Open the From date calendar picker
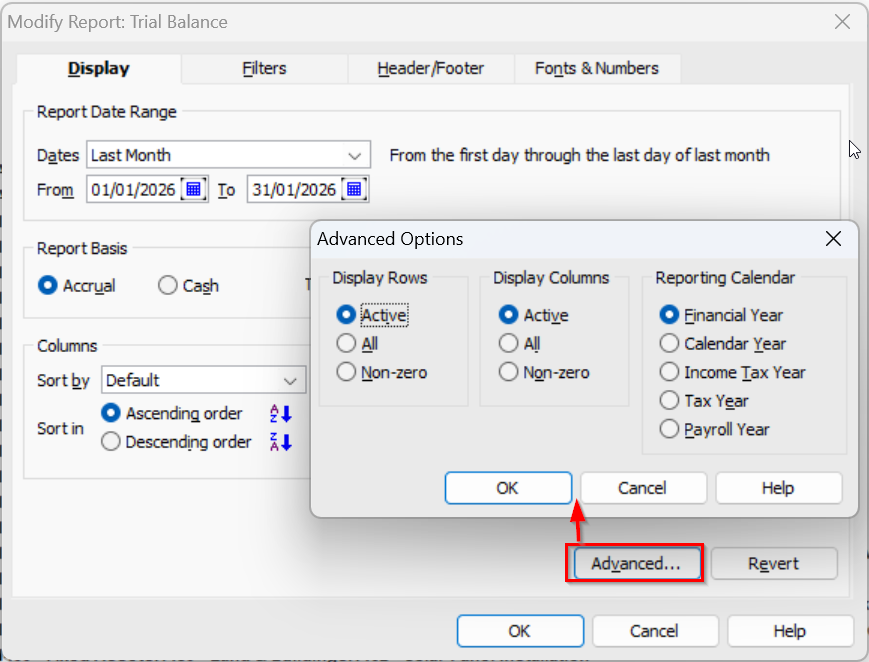 [193, 190]
